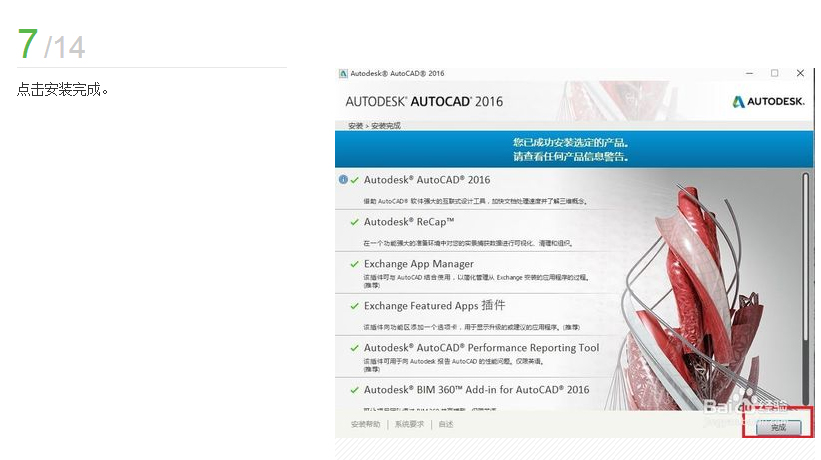Open the 自述 readme link
Viewport: 821px width, 460px height.
point(446,424)
